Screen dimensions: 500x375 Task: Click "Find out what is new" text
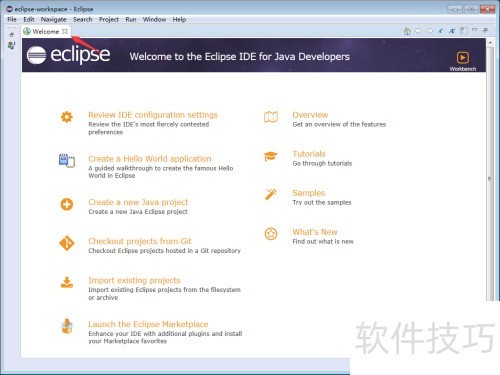pyautogui.click(x=323, y=241)
